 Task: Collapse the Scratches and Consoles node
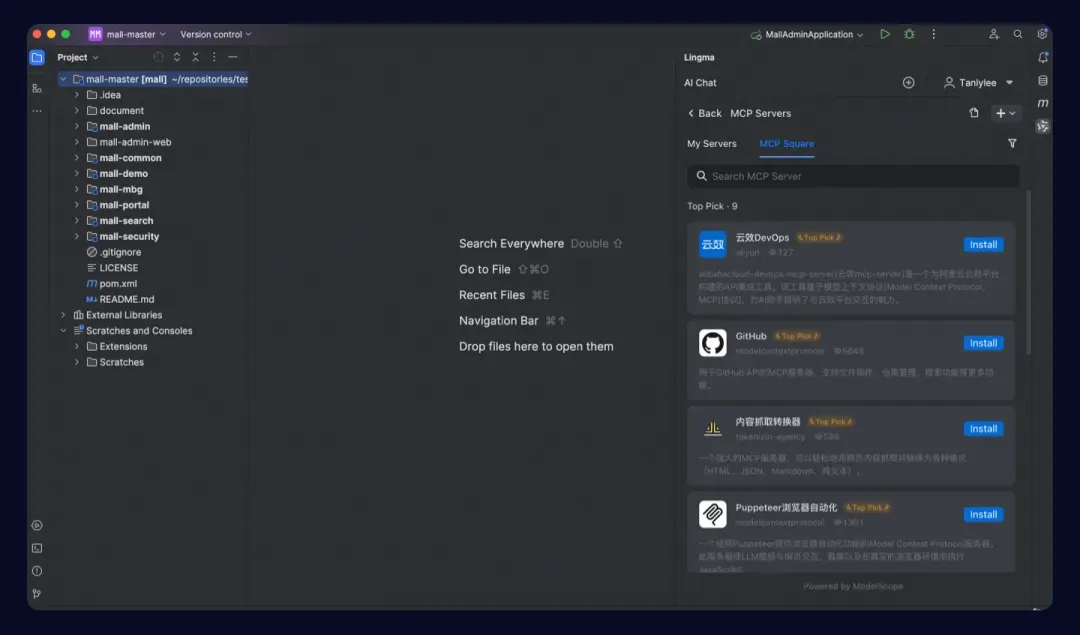click(x=63, y=331)
